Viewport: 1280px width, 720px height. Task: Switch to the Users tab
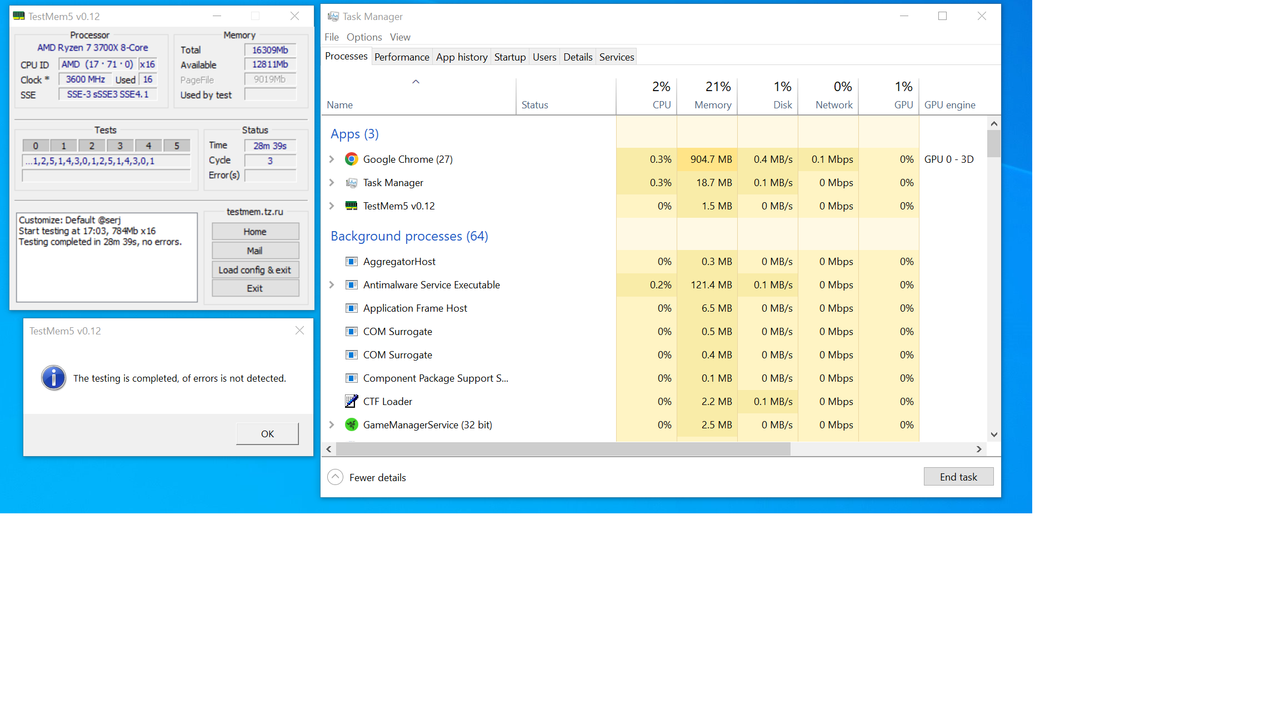pos(544,57)
